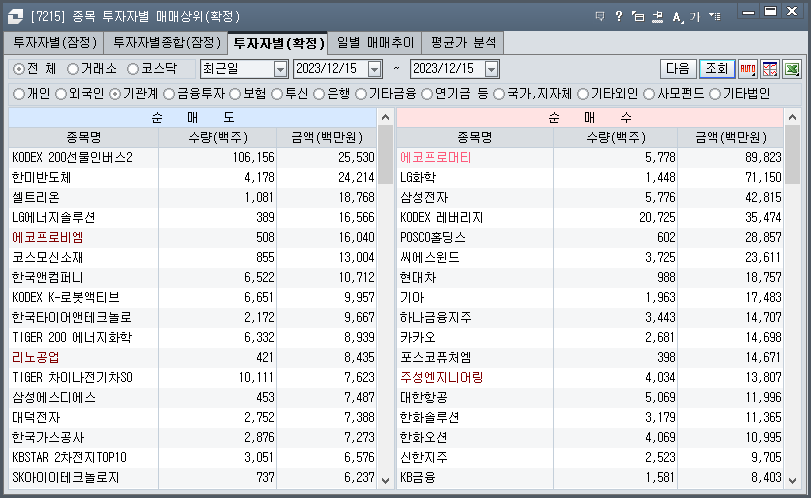Select the 주성엔지니어링 row

tap(590, 378)
